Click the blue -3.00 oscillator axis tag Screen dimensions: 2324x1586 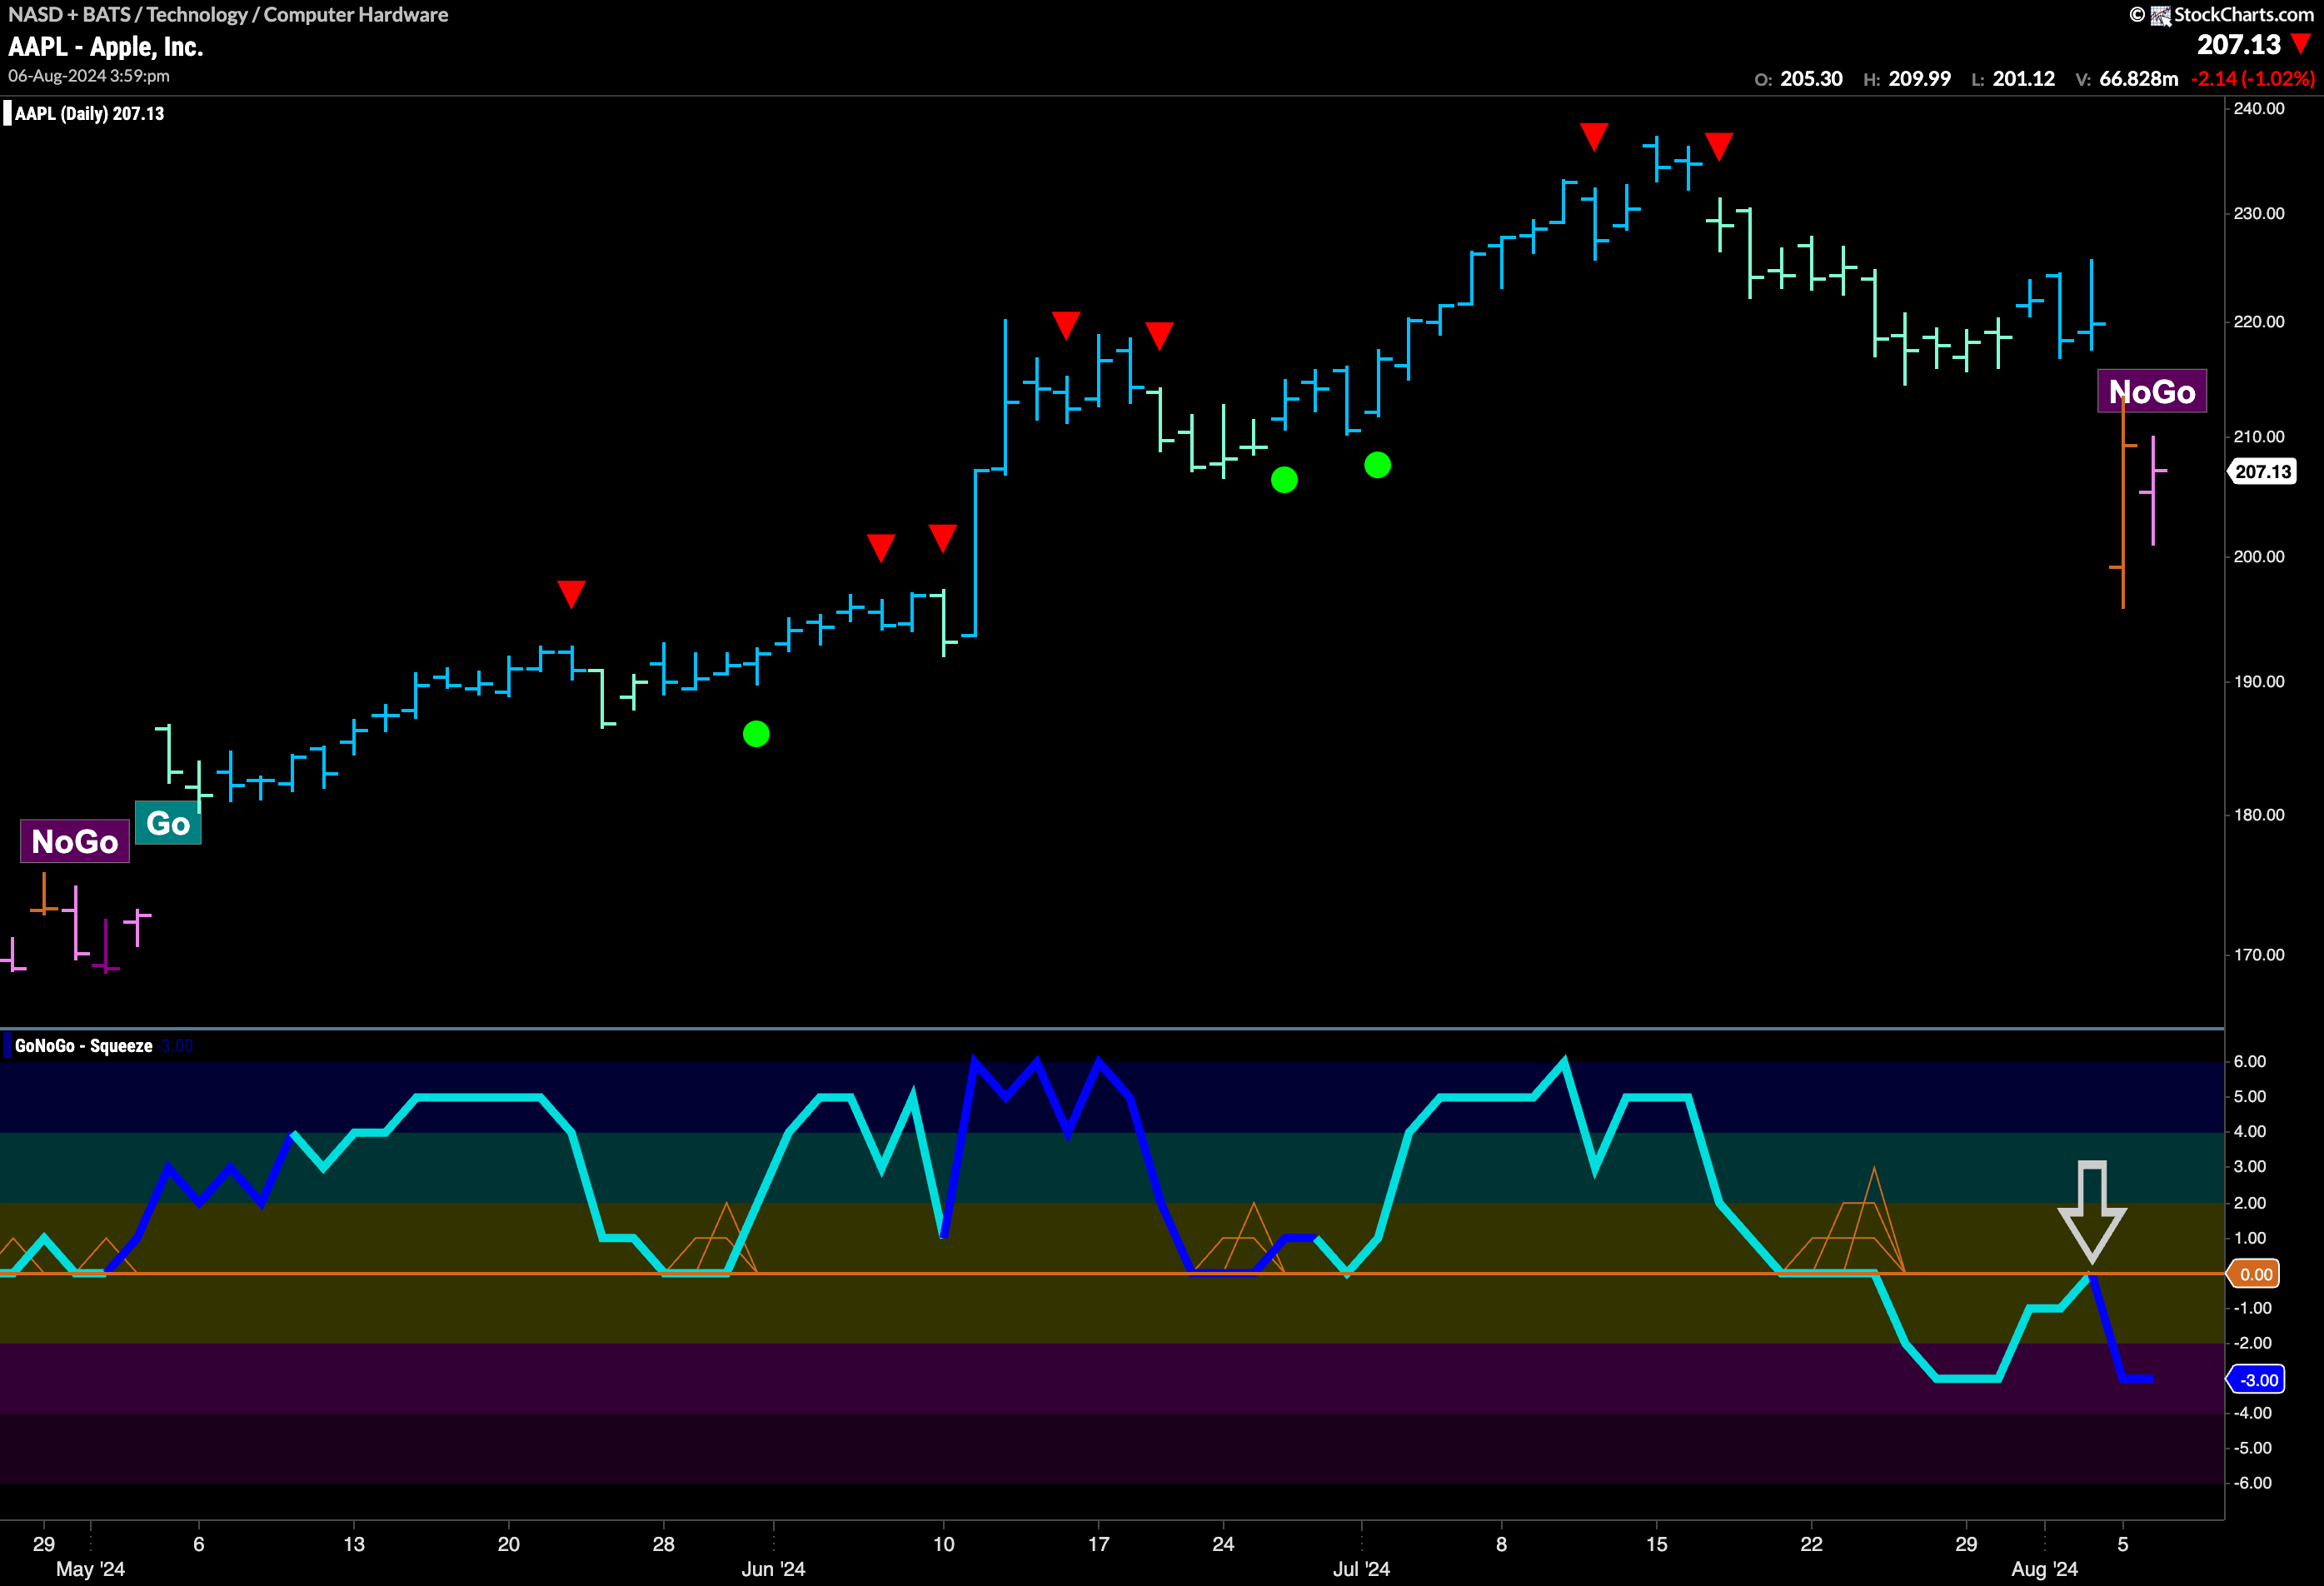(x=2256, y=1380)
